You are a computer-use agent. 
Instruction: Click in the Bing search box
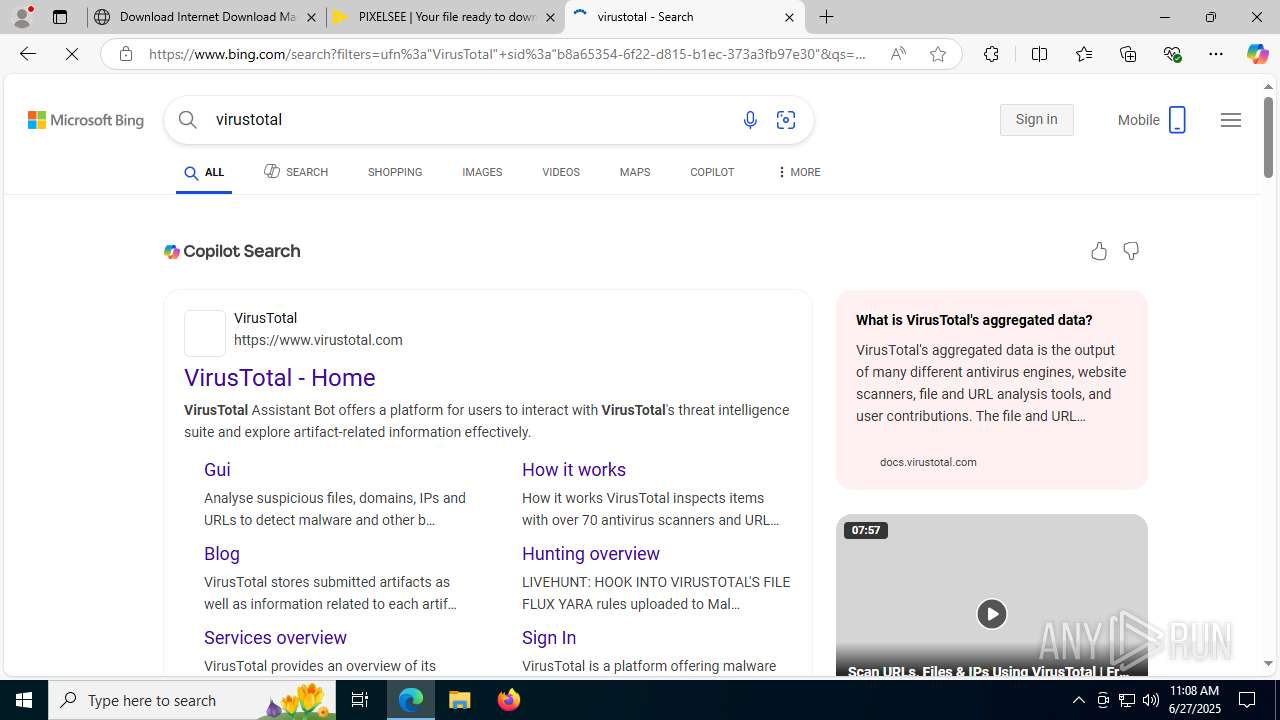(x=470, y=120)
